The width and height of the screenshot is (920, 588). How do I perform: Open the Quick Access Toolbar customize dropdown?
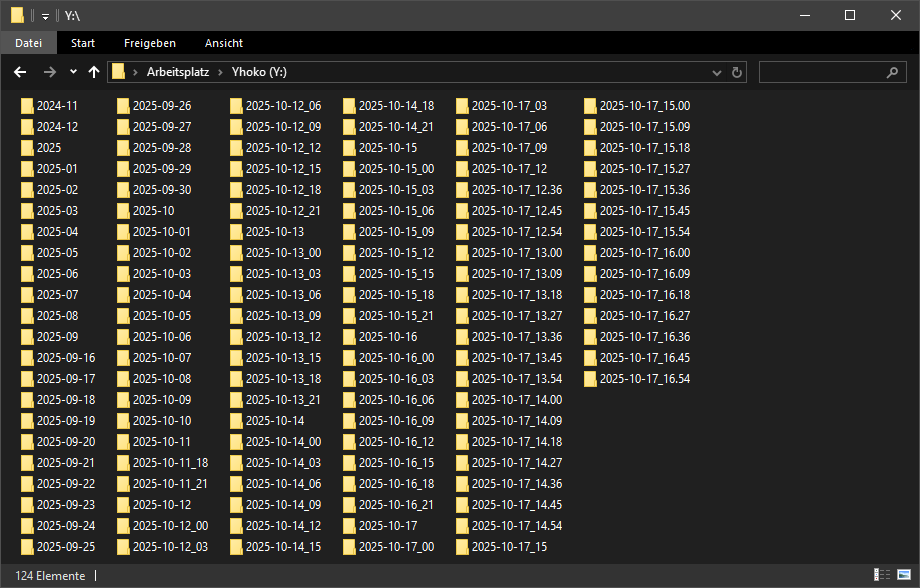coord(45,15)
